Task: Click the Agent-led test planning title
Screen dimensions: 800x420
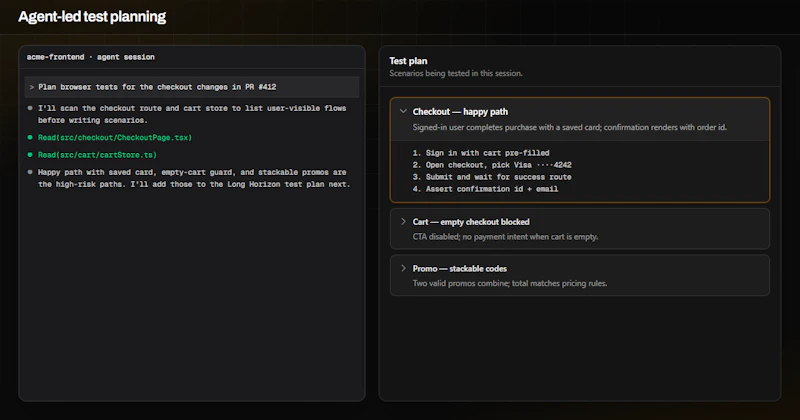Action: coord(92,17)
